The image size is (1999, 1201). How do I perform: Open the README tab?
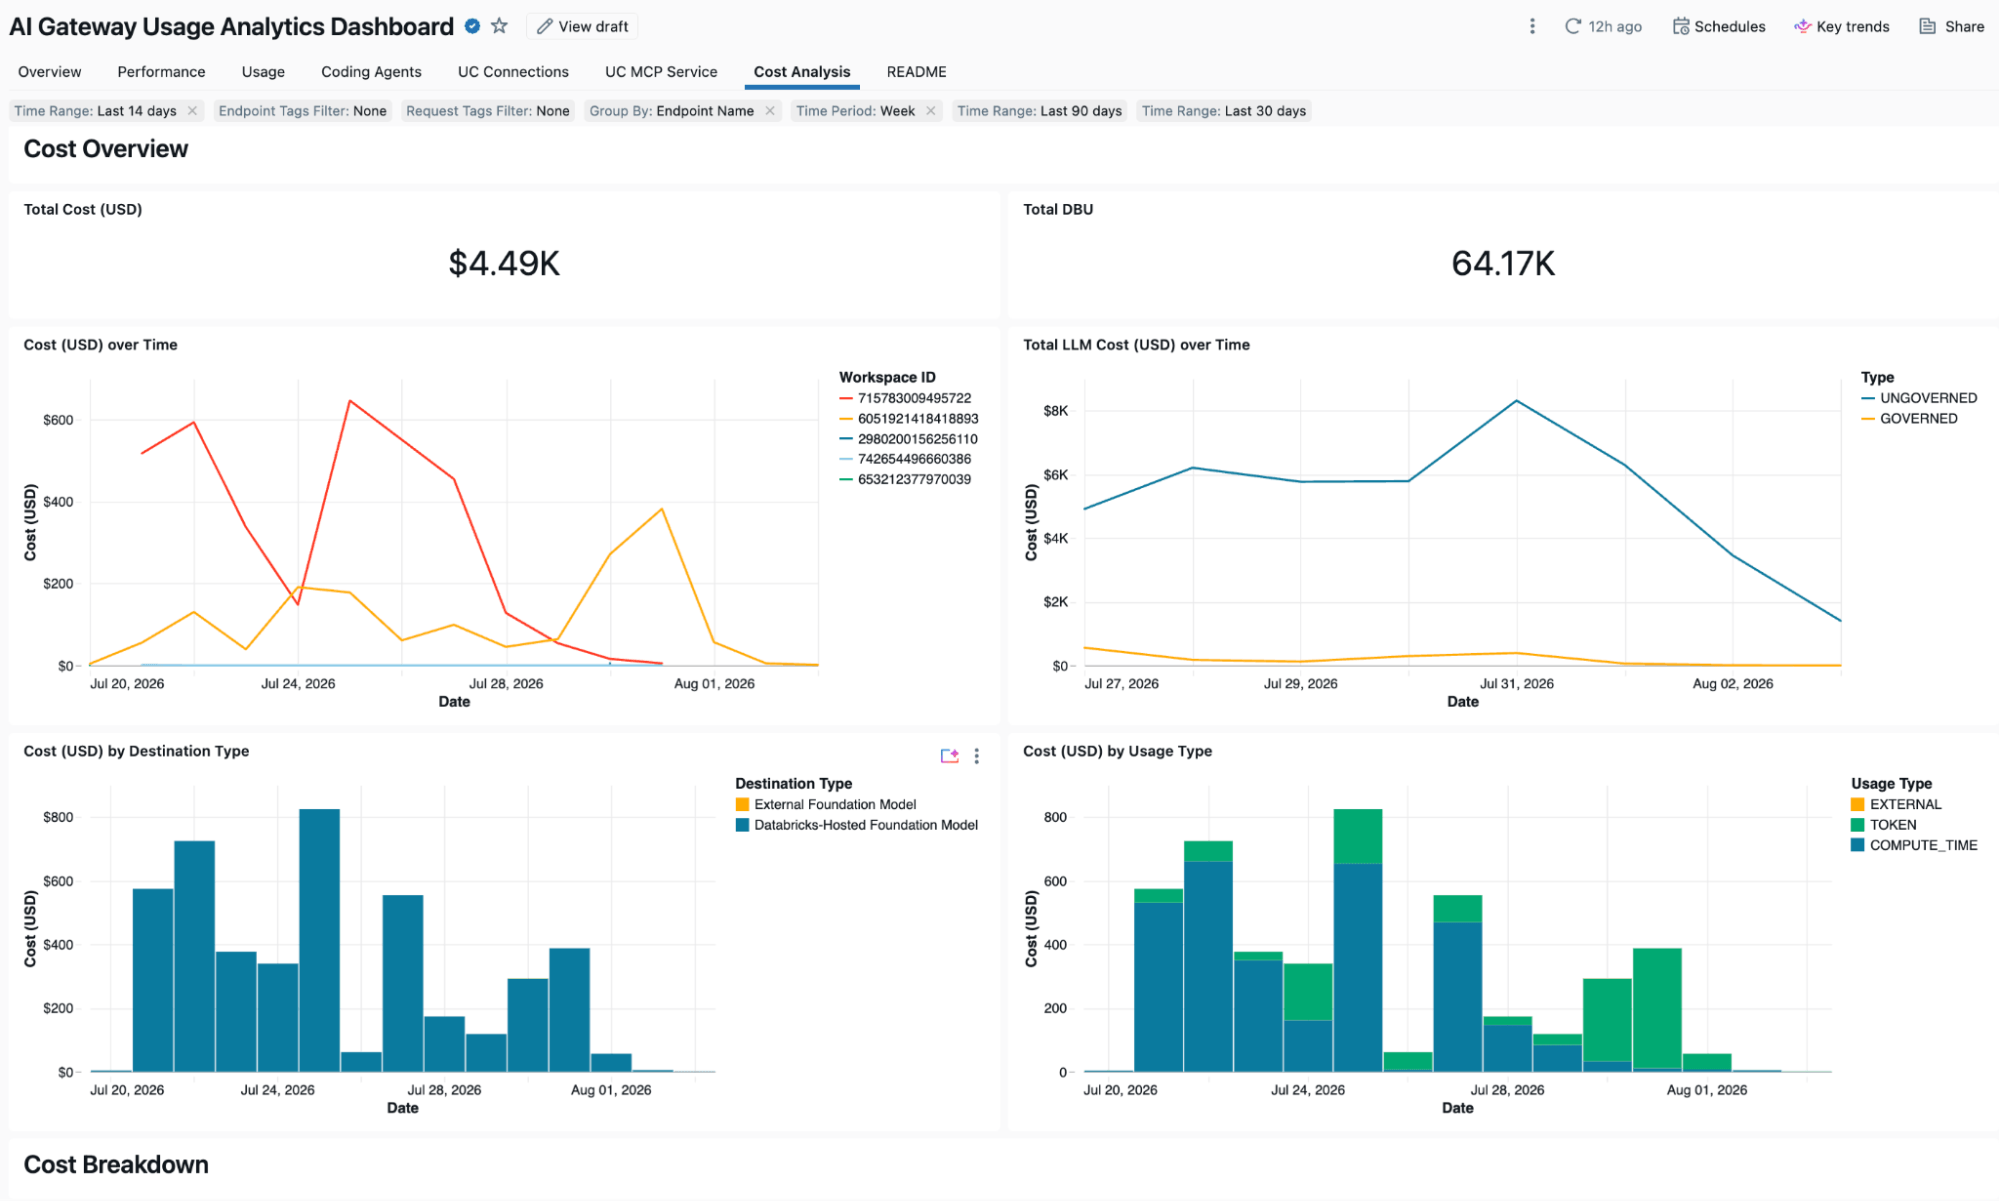(x=916, y=72)
